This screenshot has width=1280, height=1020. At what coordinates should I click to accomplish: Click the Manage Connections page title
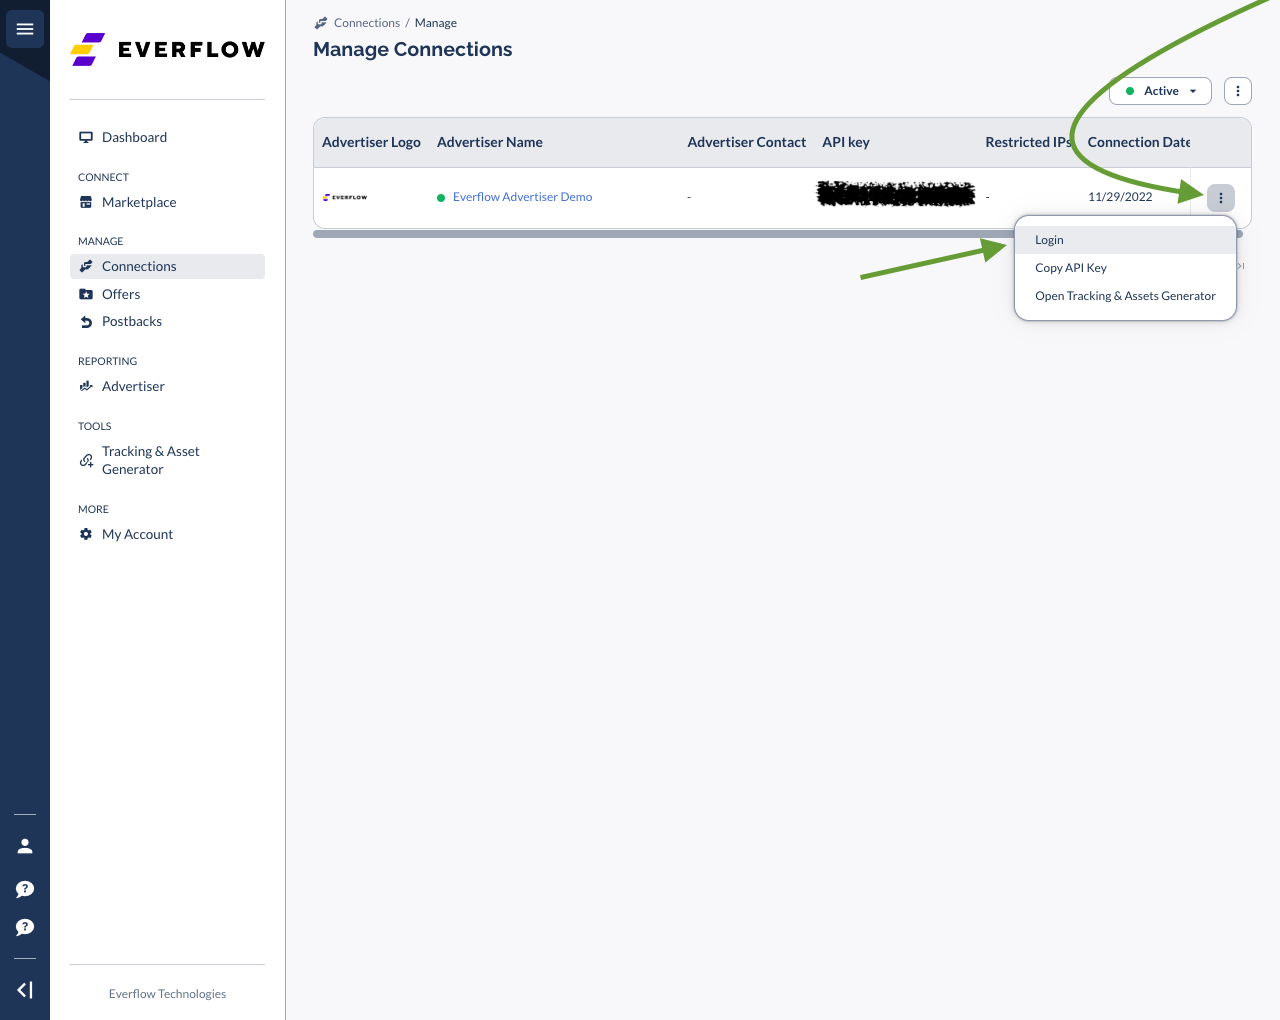[x=412, y=49]
